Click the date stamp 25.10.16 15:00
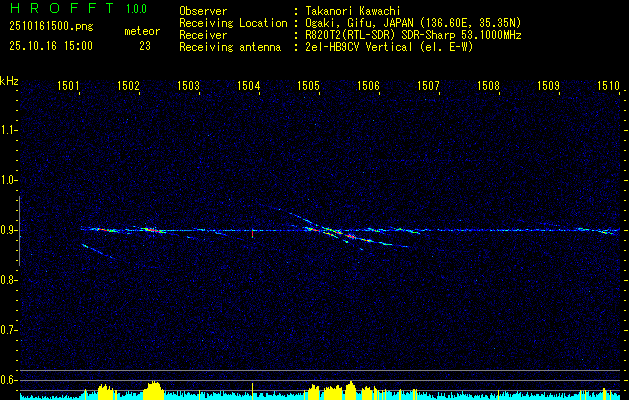This screenshot has width=629, height=400. point(51,46)
